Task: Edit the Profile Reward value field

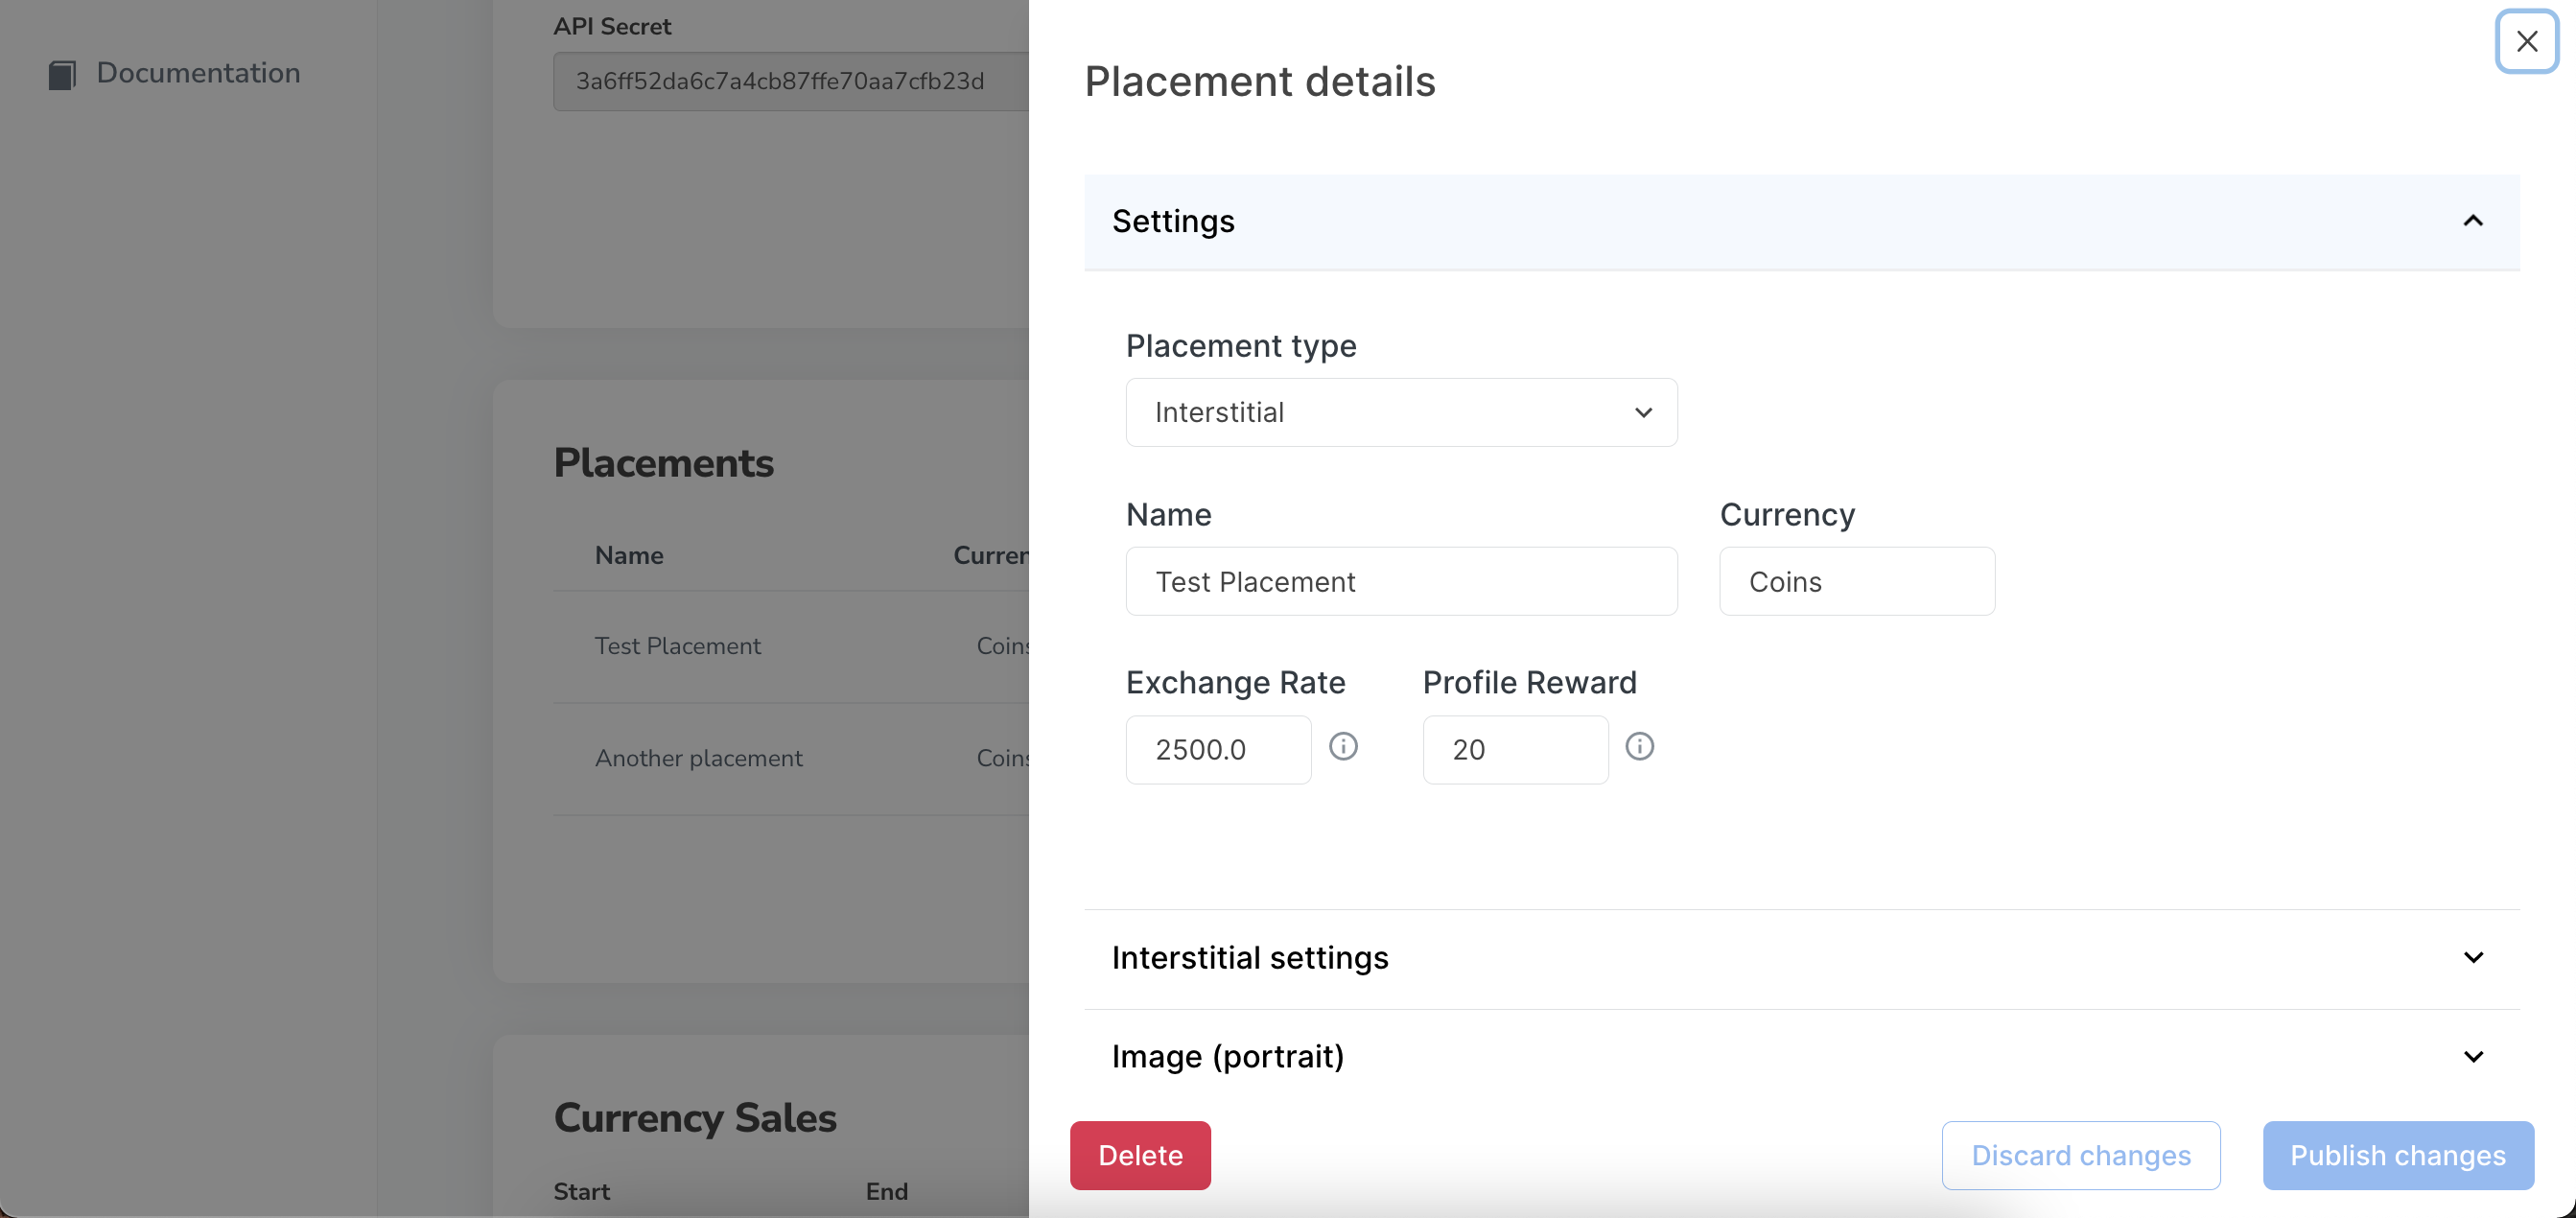Action: 1513,748
